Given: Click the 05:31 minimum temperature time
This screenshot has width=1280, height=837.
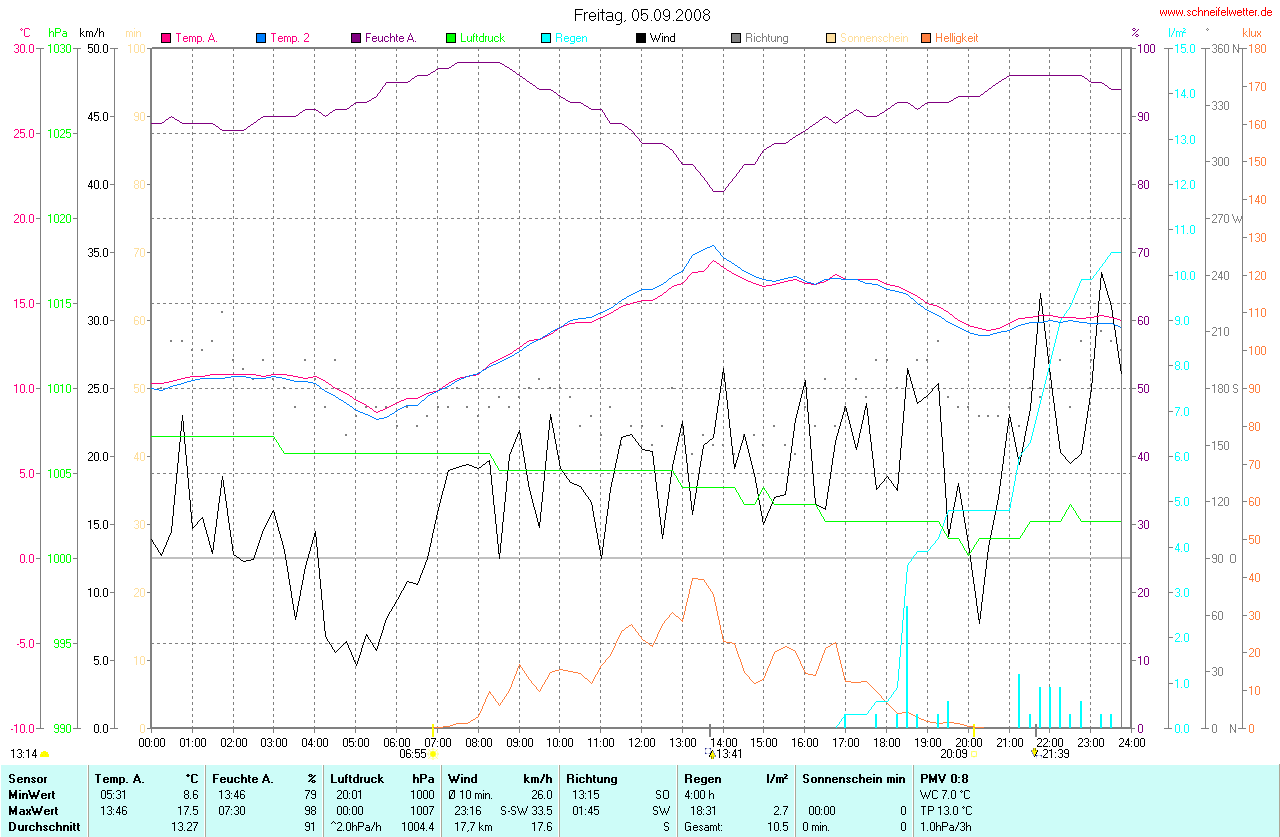Looking at the screenshot, I should [x=114, y=795].
